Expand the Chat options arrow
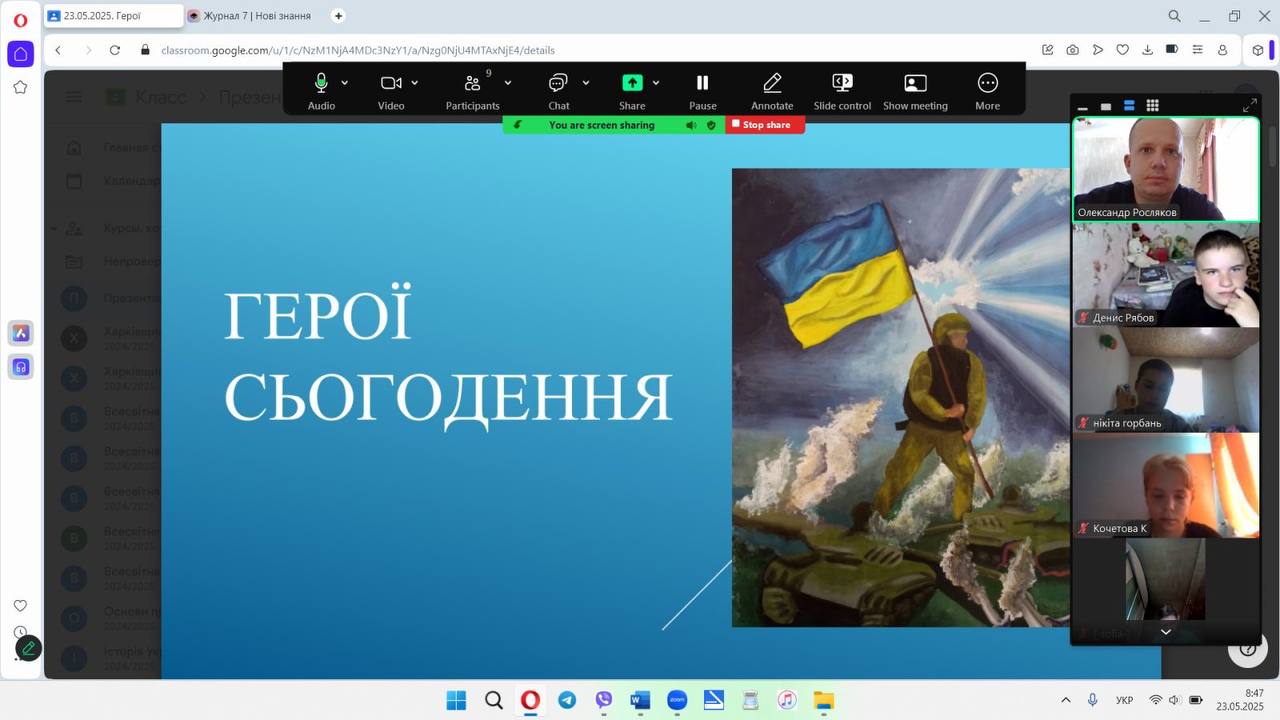Viewport: 1280px width, 720px height. [586, 83]
